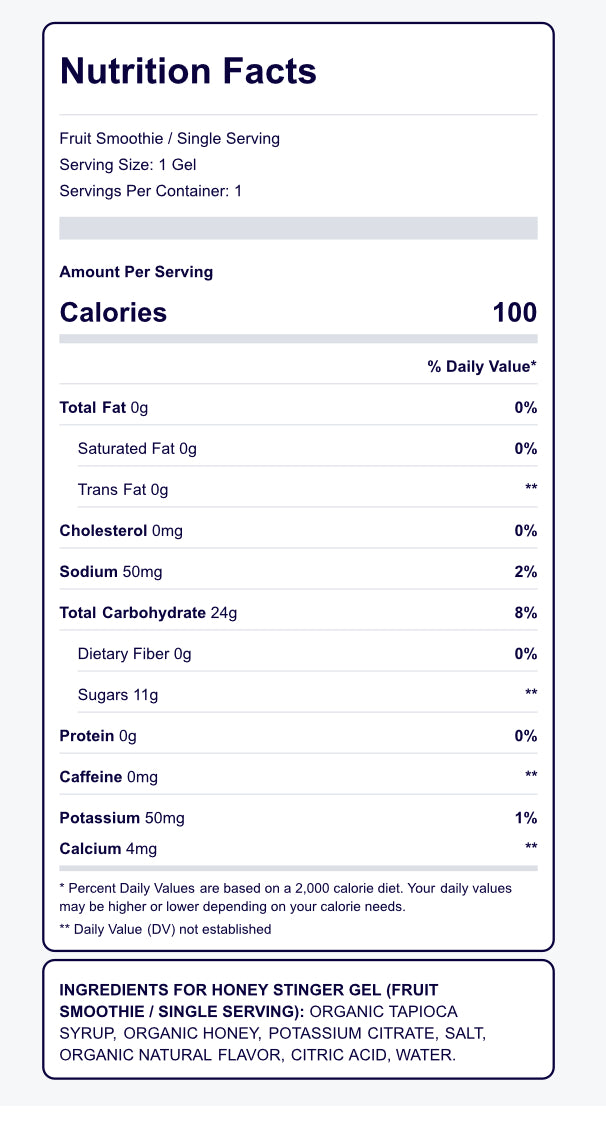Click the Sodium 2% daily value
Image resolution: width=606 pixels, height=1122 pixels.
pyautogui.click(x=526, y=572)
